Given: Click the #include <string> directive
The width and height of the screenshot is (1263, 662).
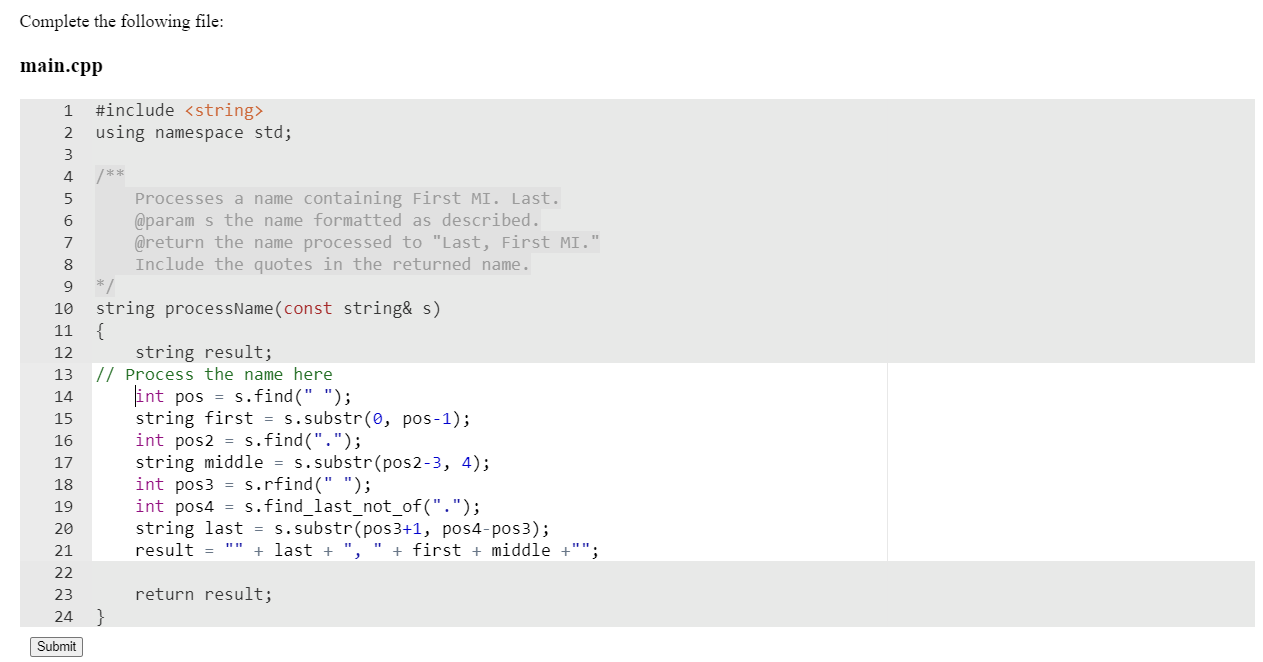Looking at the screenshot, I should pos(180,110).
